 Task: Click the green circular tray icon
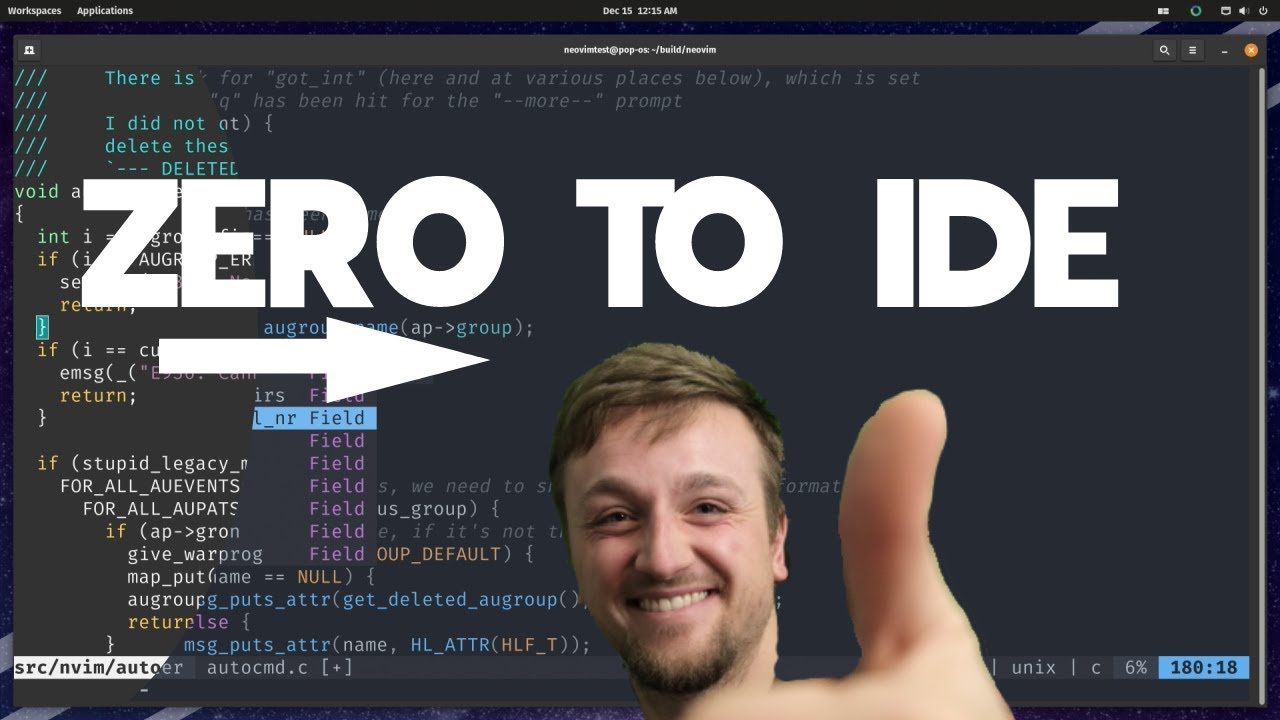1195,11
